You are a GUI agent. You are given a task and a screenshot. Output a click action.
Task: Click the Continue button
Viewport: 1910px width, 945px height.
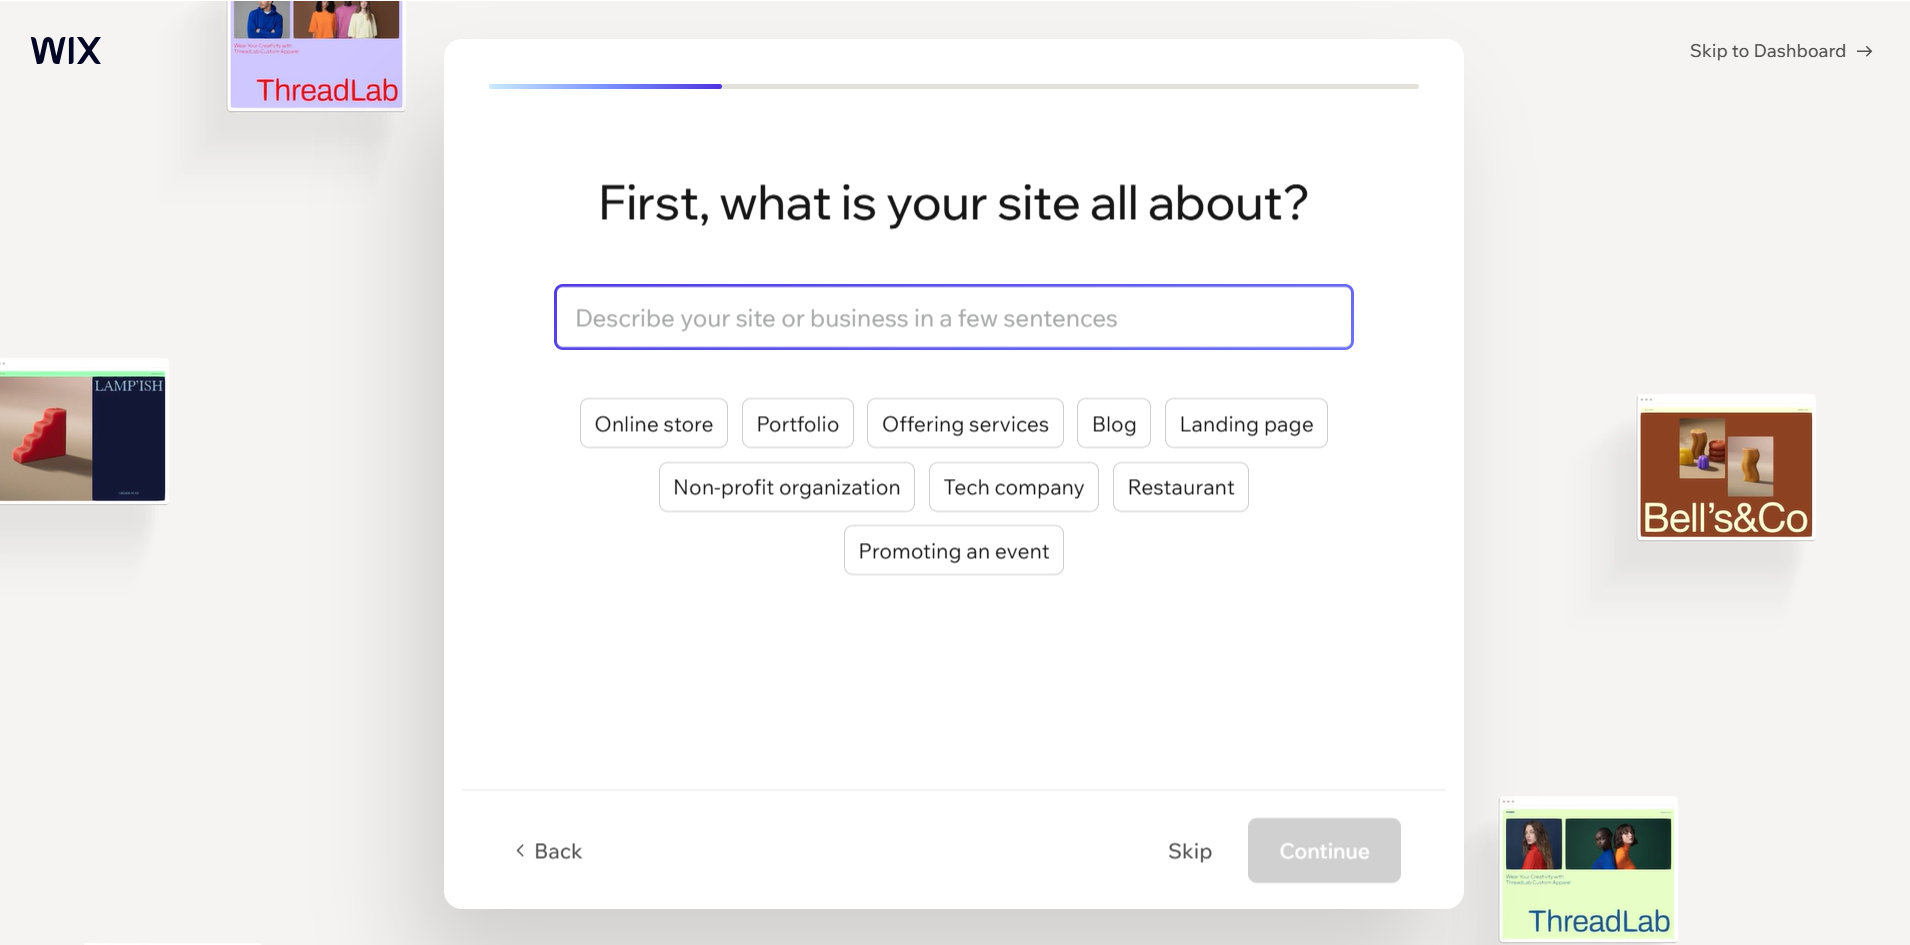click(x=1324, y=850)
